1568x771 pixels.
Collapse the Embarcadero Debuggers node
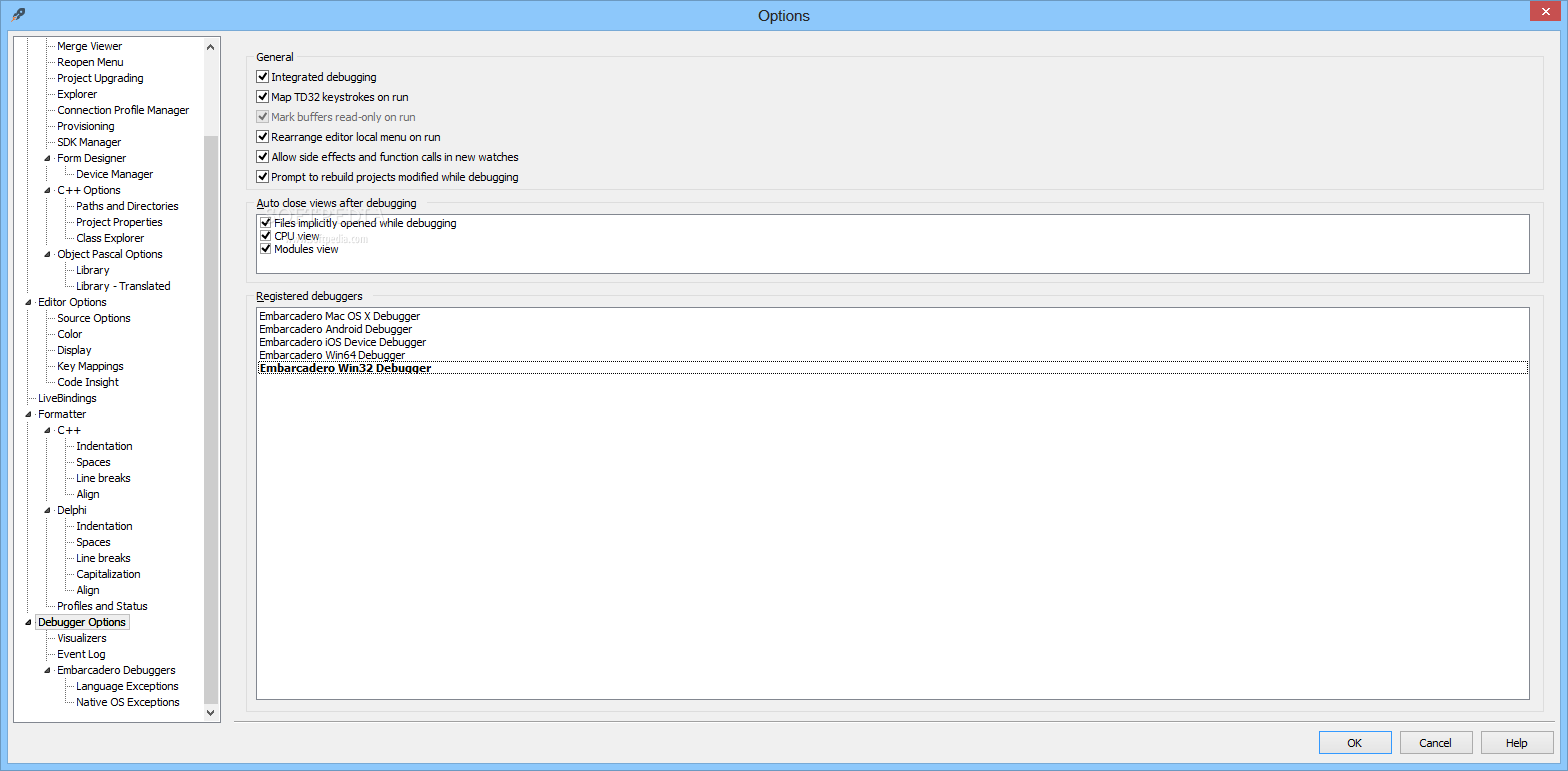pyautogui.click(x=48, y=670)
